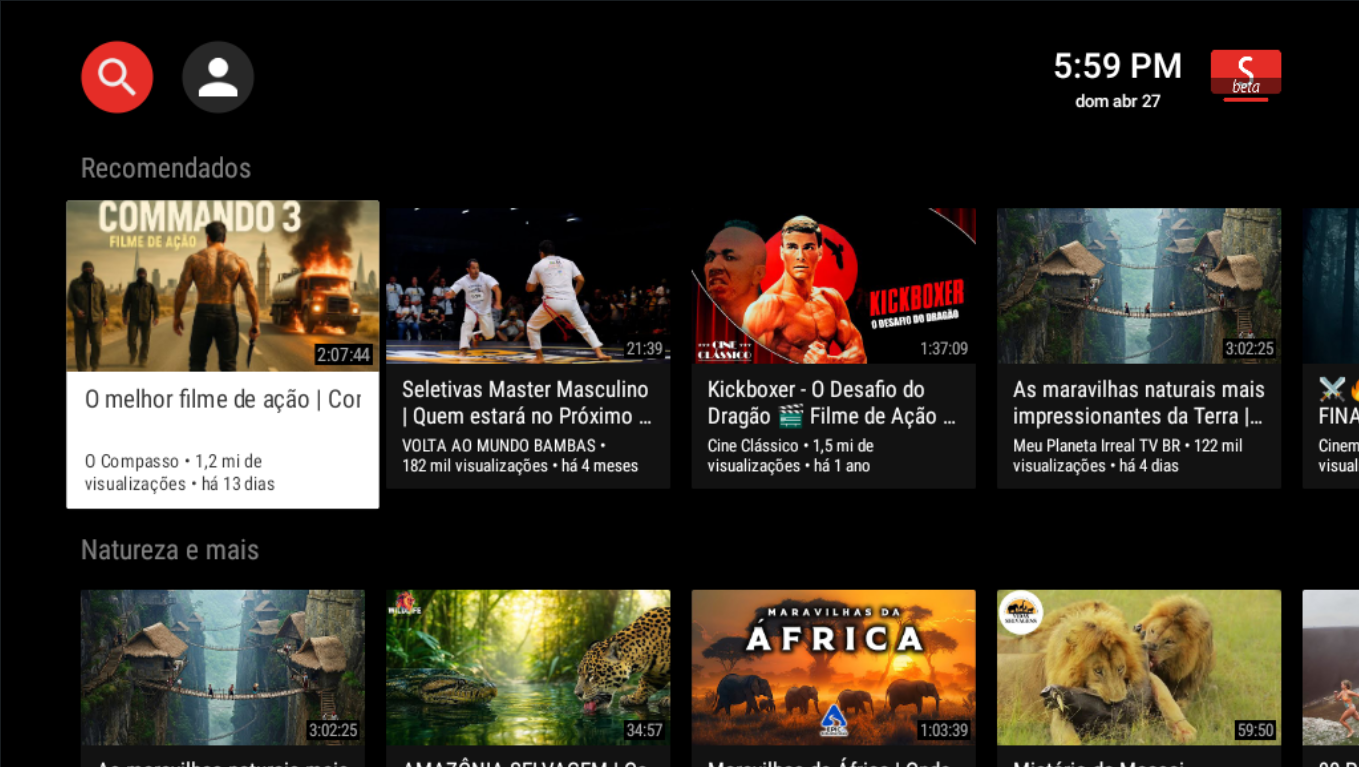Image resolution: width=1359 pixels, height=767 pixels.
Task: Open the Maravilhas da África thumbnail
Action: click(x=833, y=667)
